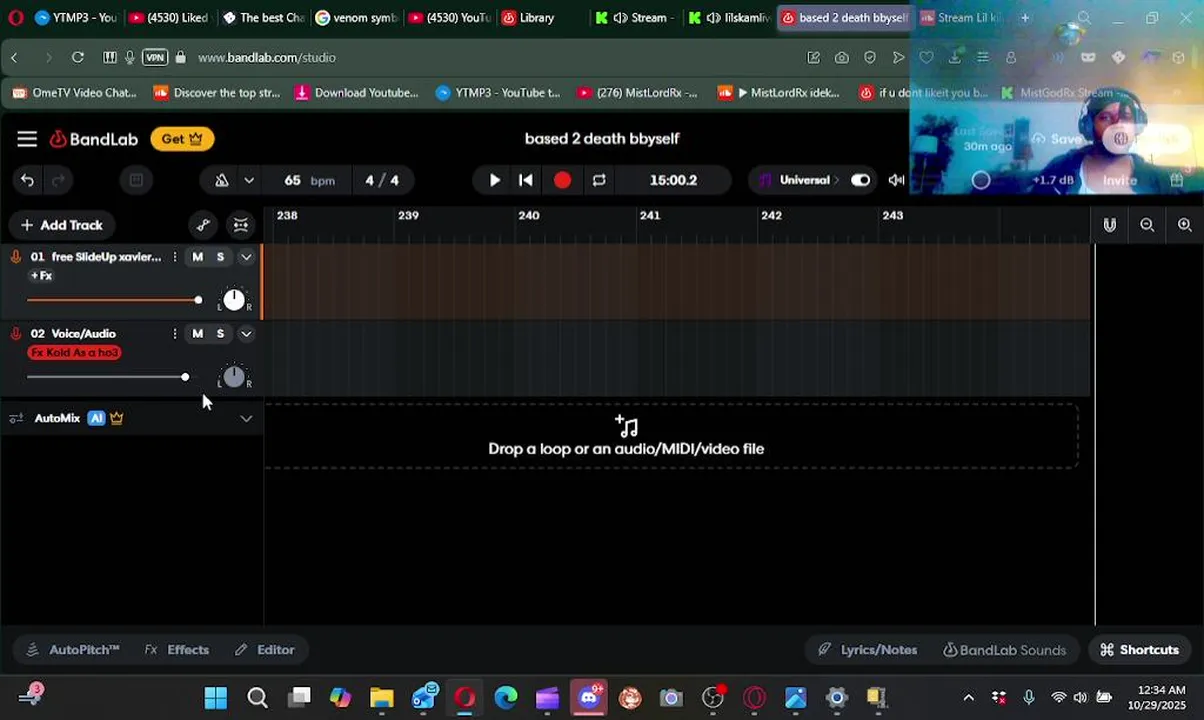Edit the 65 bpm tempo value
The height and width of the screenshot is (720, 1204).
[x=309, y=180]
